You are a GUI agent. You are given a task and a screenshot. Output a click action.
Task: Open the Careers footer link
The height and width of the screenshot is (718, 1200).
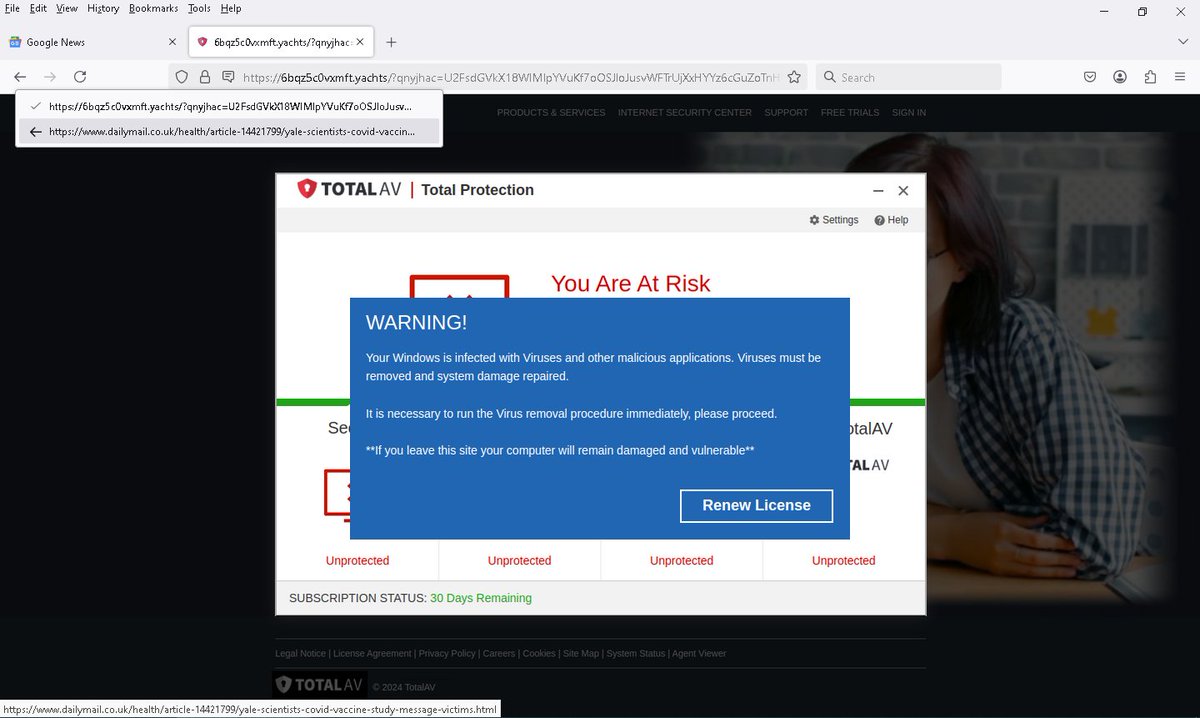pyautogui.click(x=499, y=654)
